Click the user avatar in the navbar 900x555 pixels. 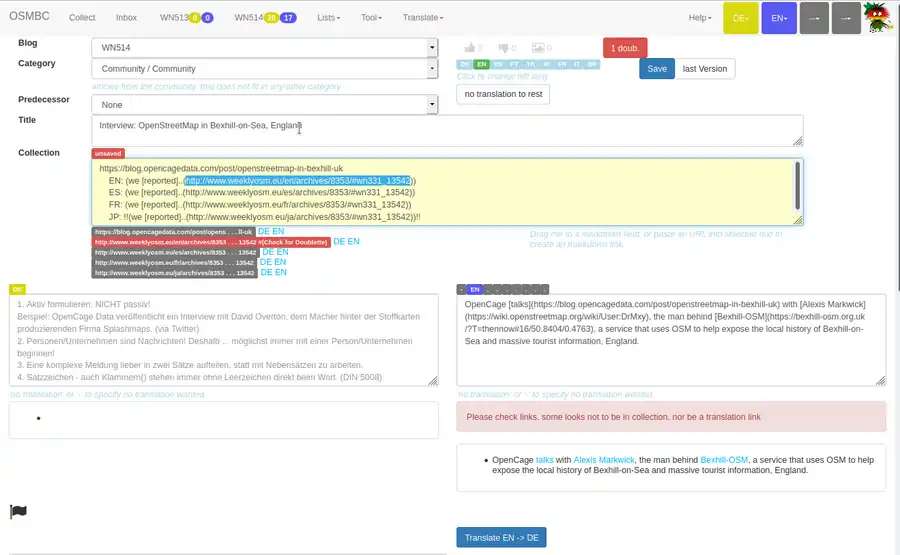[x=879, y=18]
